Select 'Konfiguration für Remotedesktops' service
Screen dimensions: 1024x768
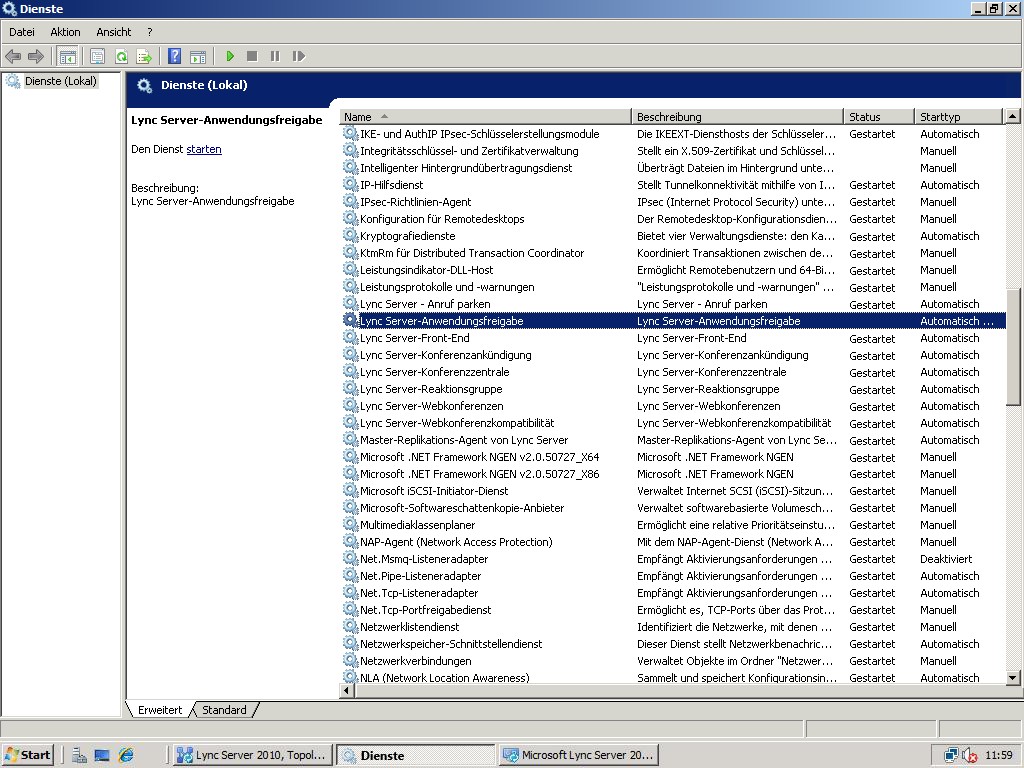coord(442,219)
